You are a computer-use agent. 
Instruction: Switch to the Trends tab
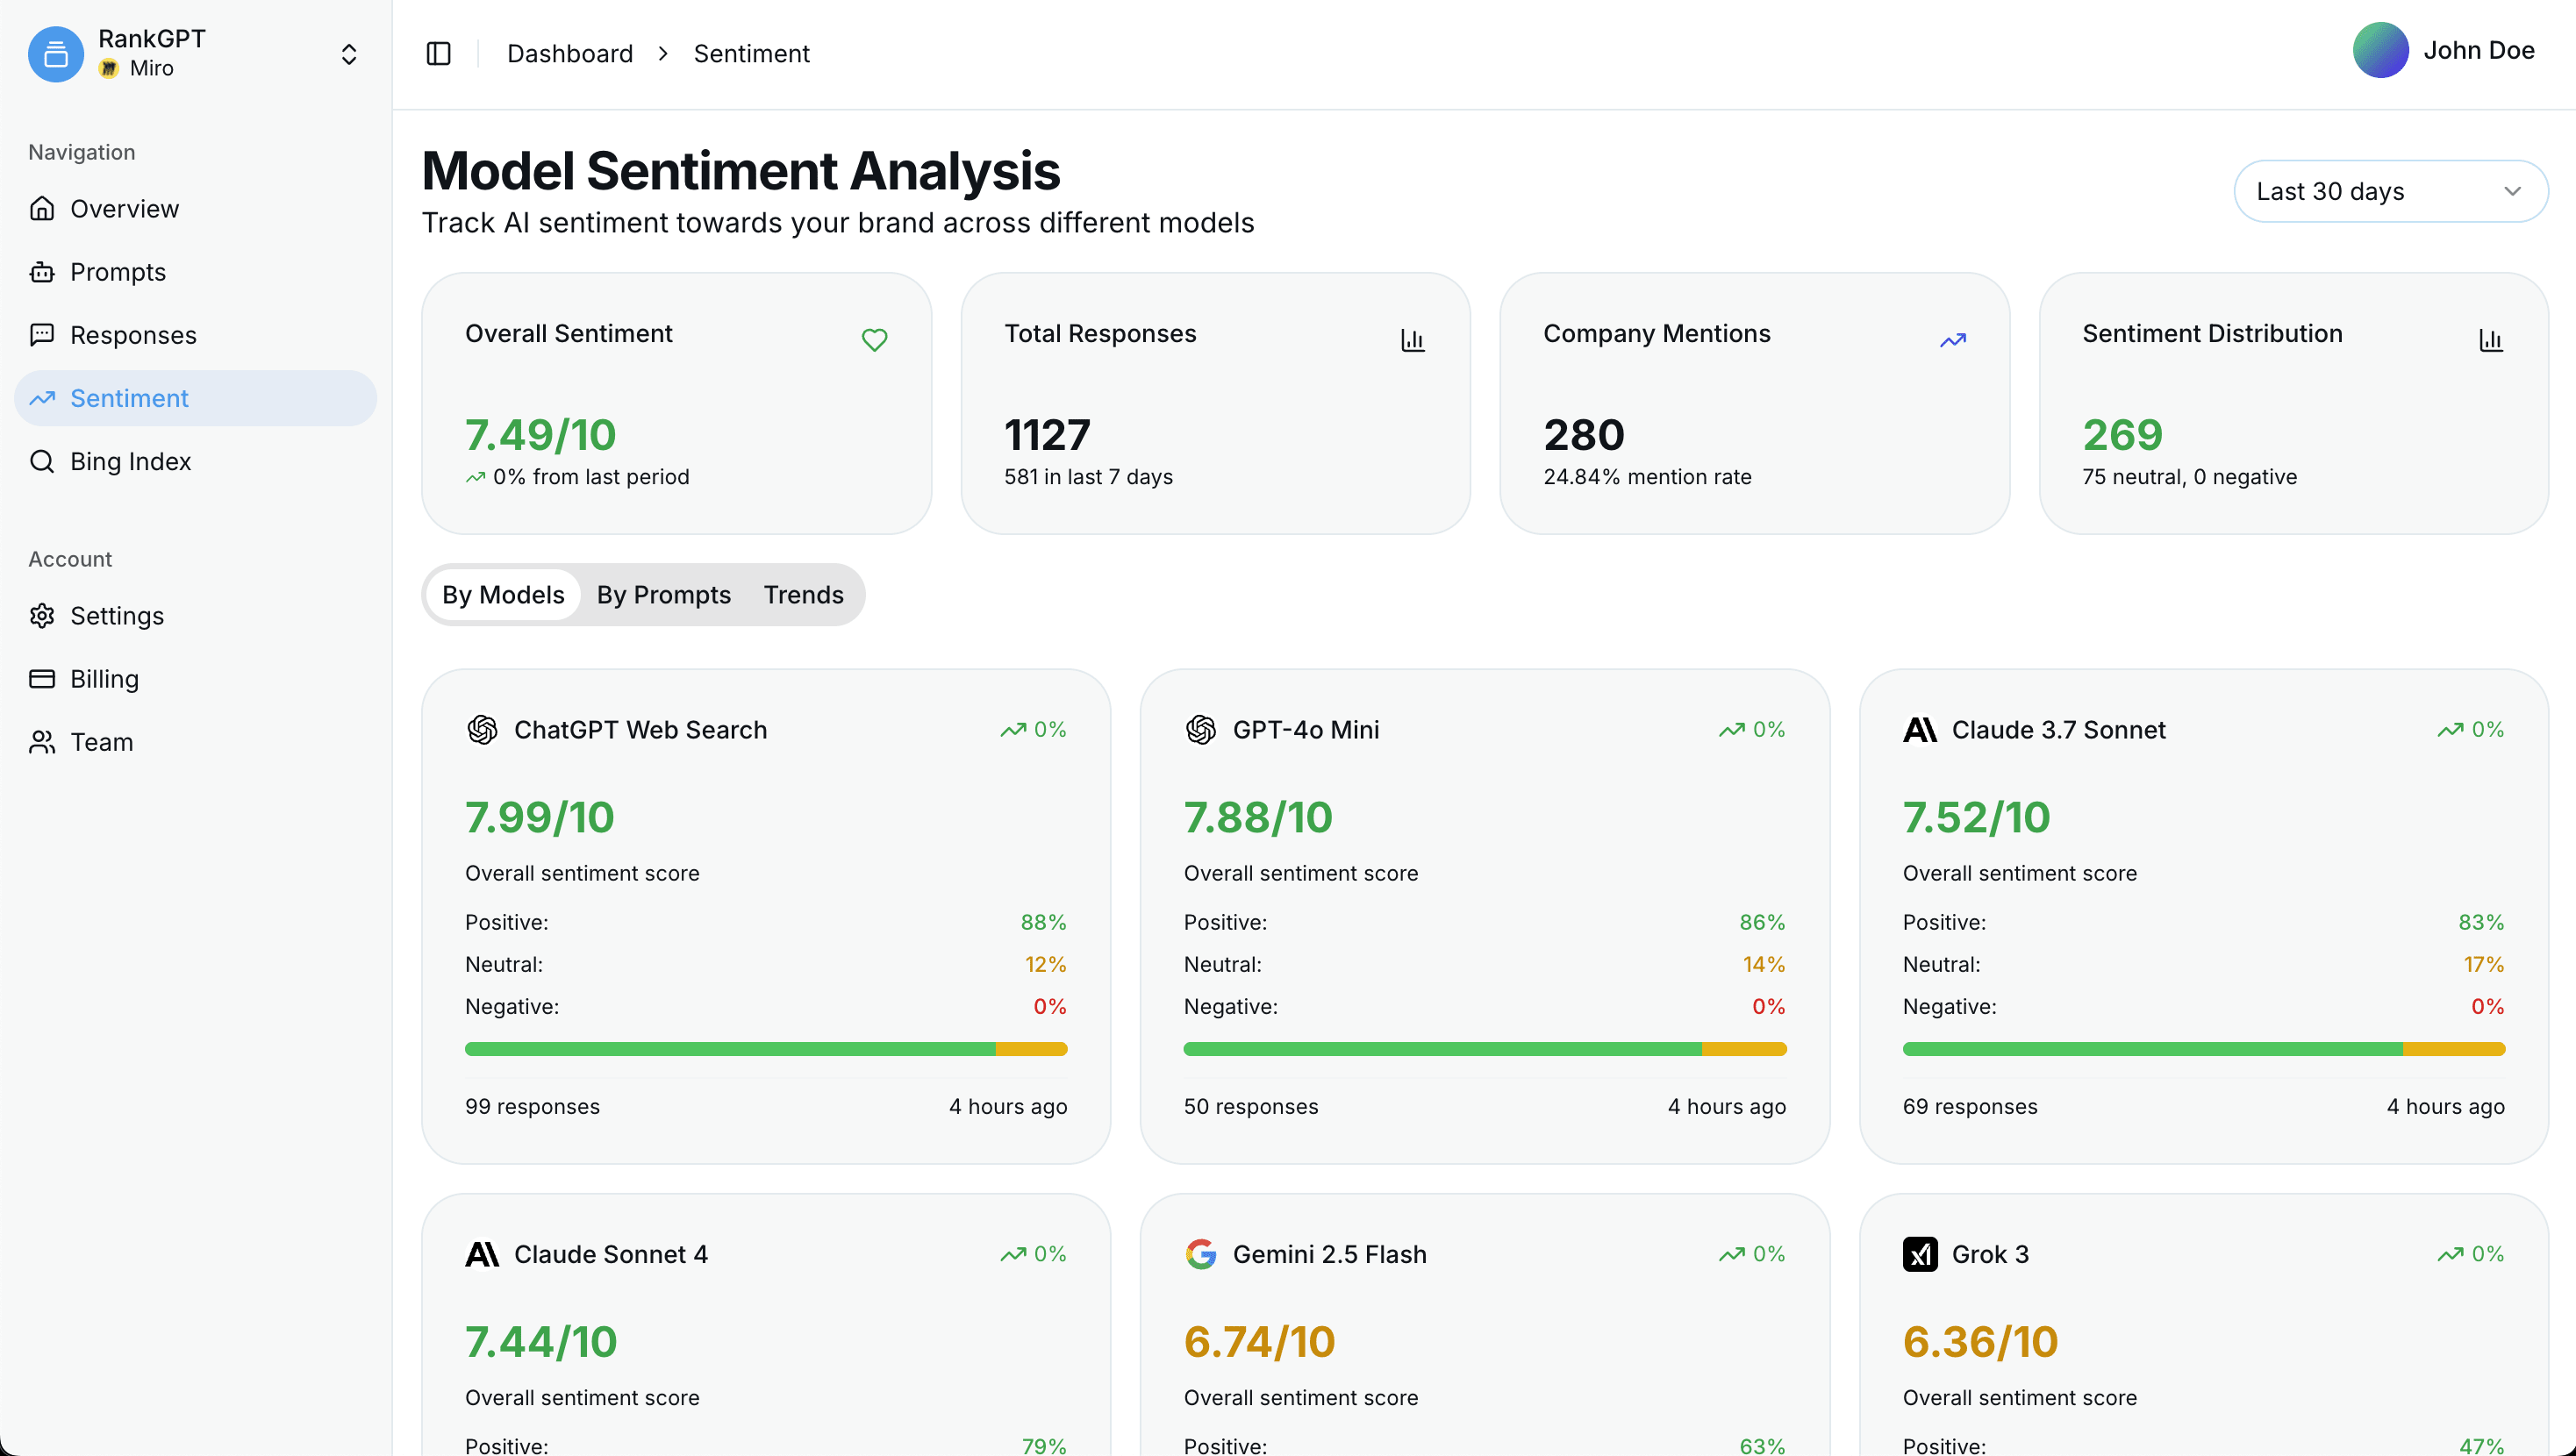pos(804,595)
